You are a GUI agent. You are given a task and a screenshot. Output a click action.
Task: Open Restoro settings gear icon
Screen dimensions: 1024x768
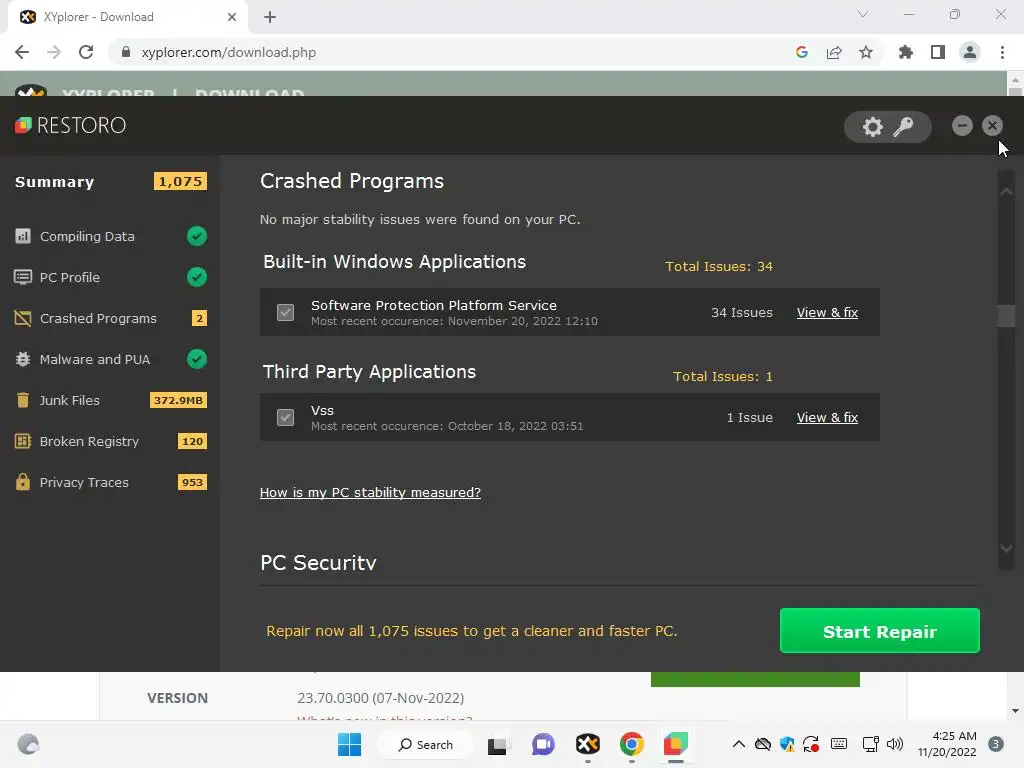tap(872, 127)
